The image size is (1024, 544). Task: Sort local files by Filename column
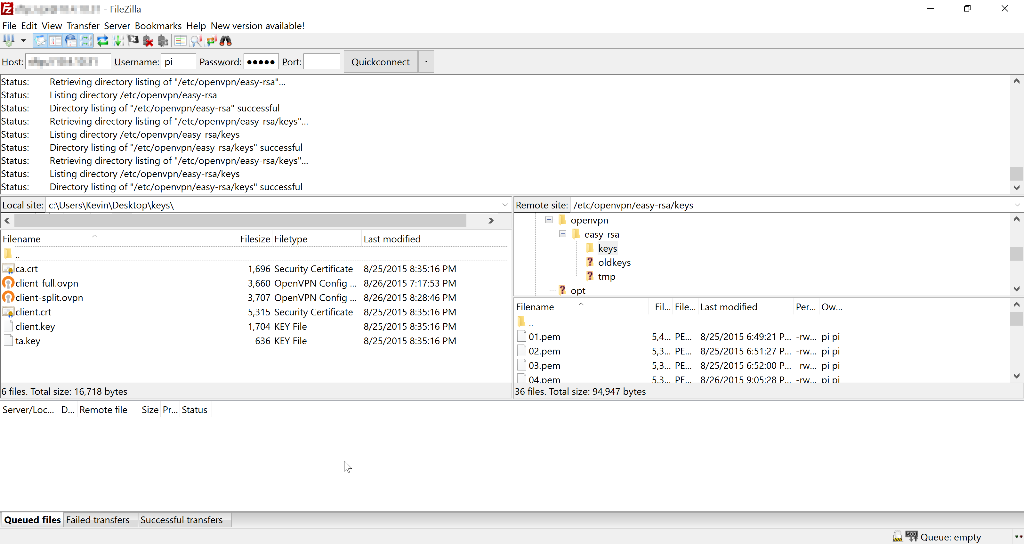tap(21, 239)
